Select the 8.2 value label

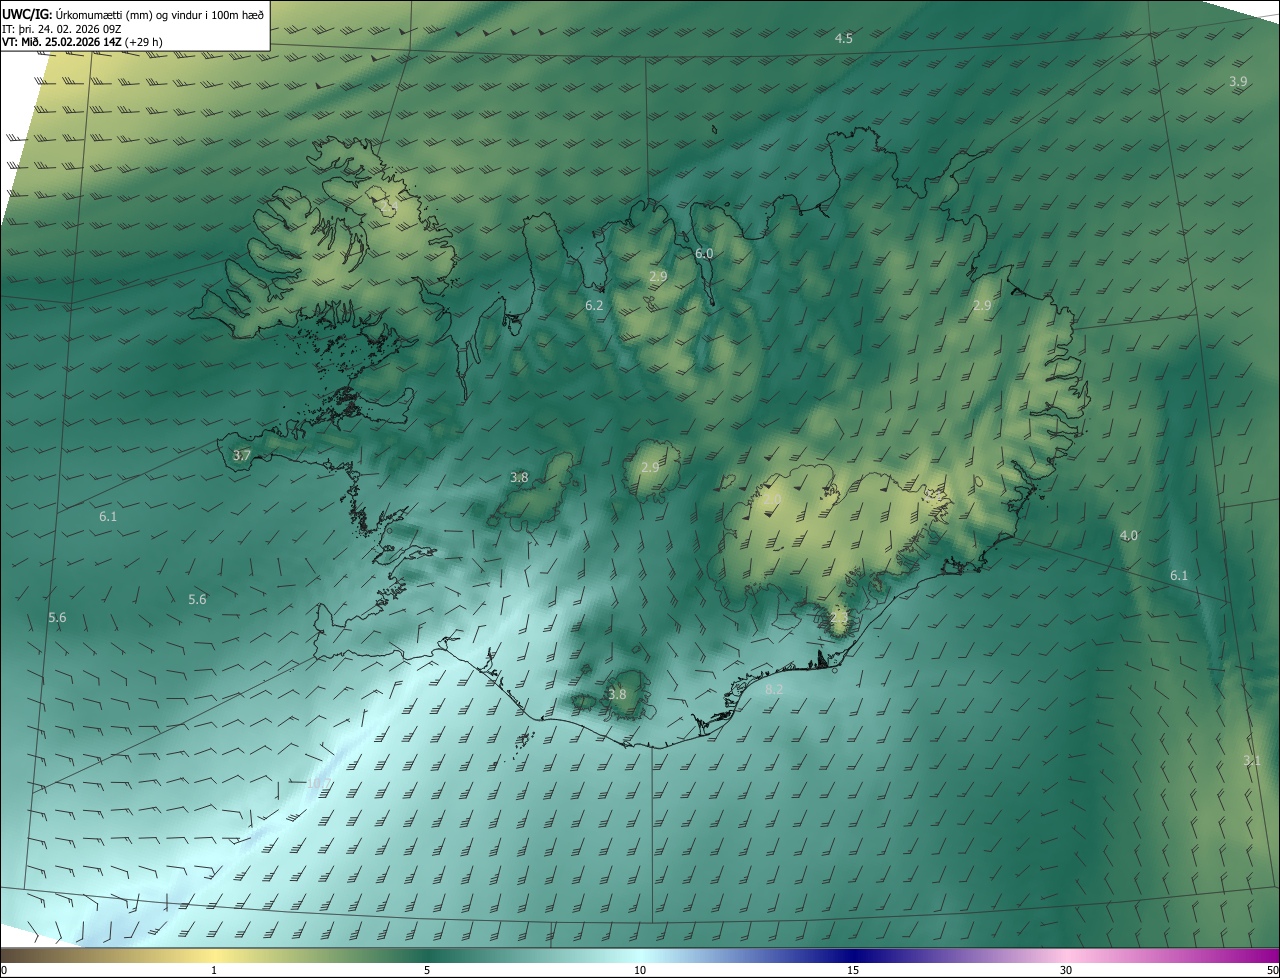(x=774, y=689)
